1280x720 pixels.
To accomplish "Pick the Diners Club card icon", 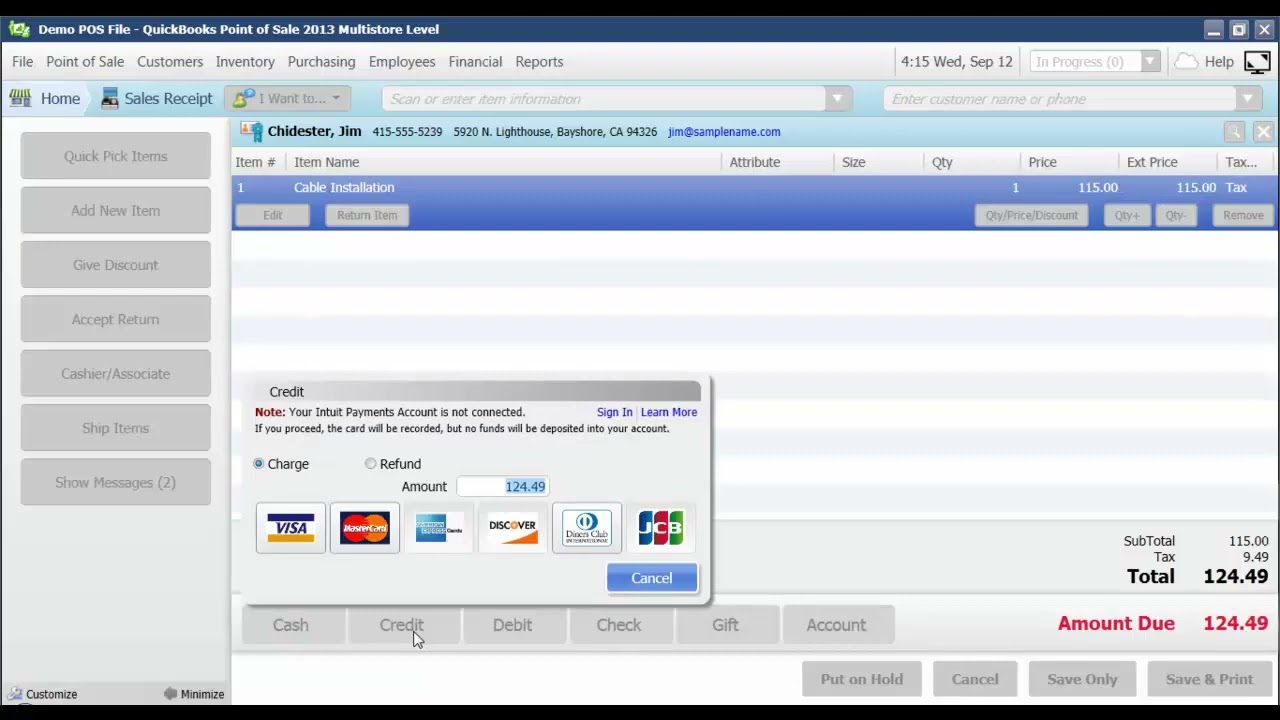I will pos(587,528).
